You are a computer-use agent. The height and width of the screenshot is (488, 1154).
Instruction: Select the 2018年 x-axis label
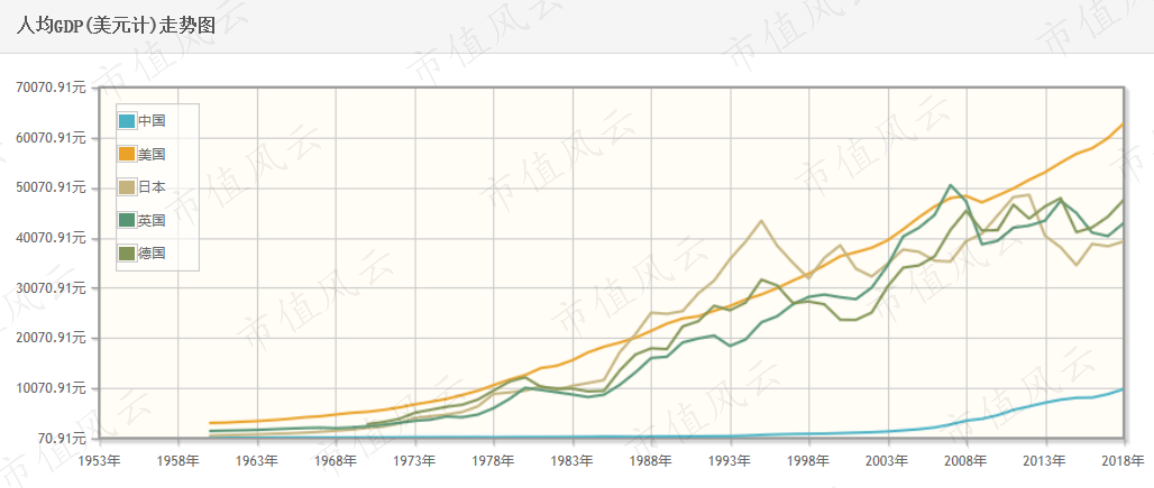point(1125,461)
